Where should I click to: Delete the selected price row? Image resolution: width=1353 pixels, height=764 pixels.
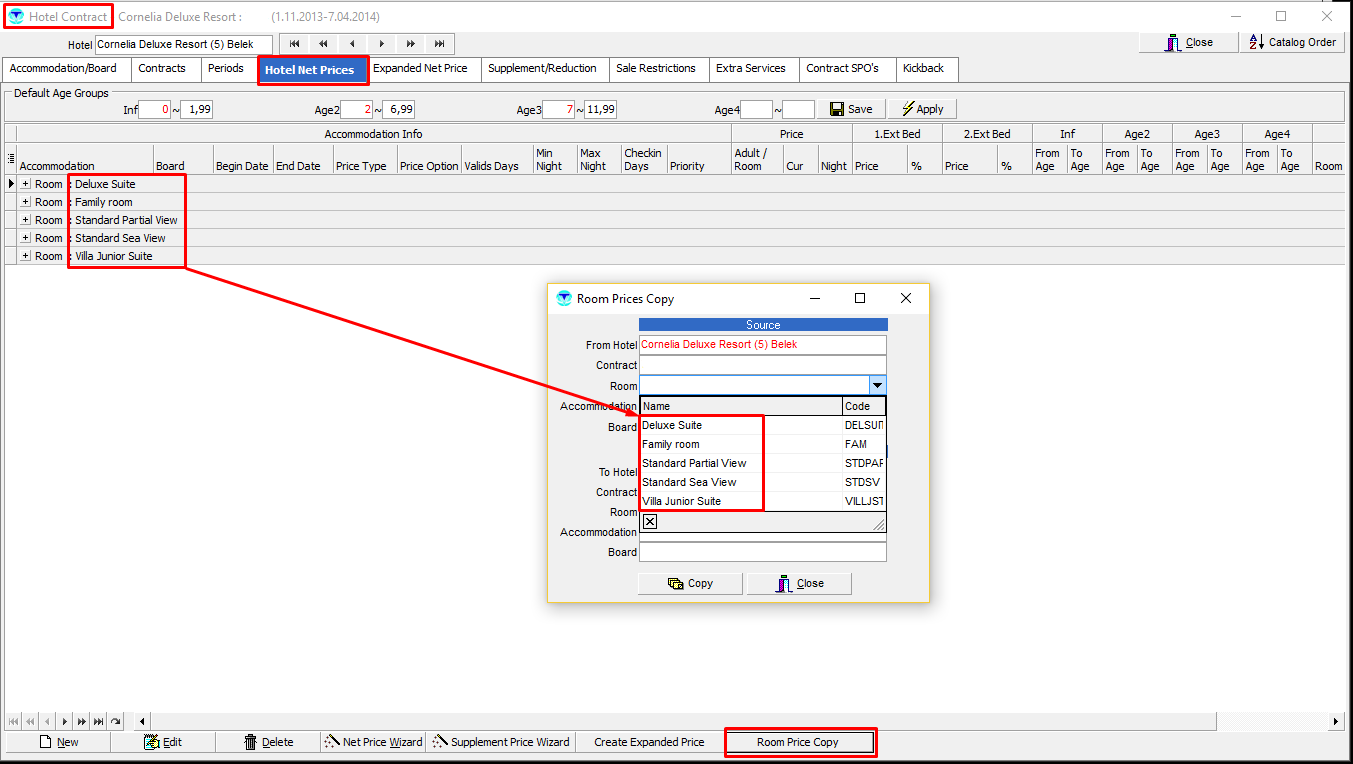(268, 742)
